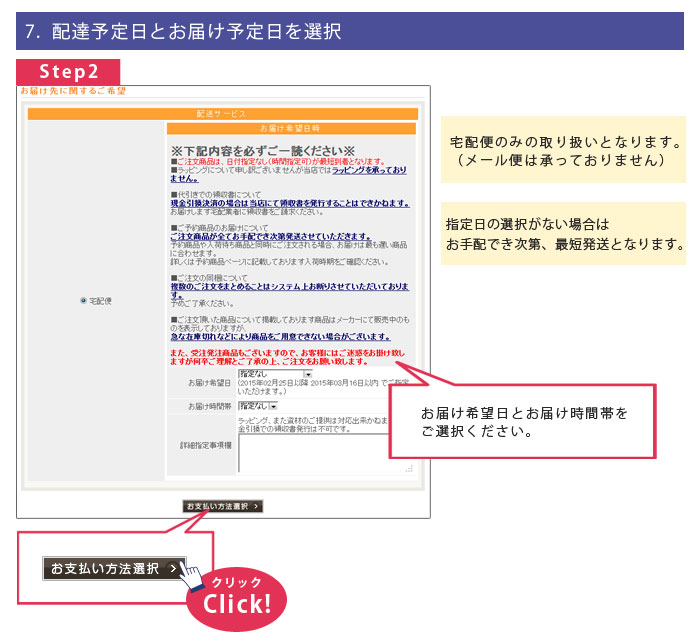
Task: Select the 宅配便 radio button
Action: pos(82,300)
